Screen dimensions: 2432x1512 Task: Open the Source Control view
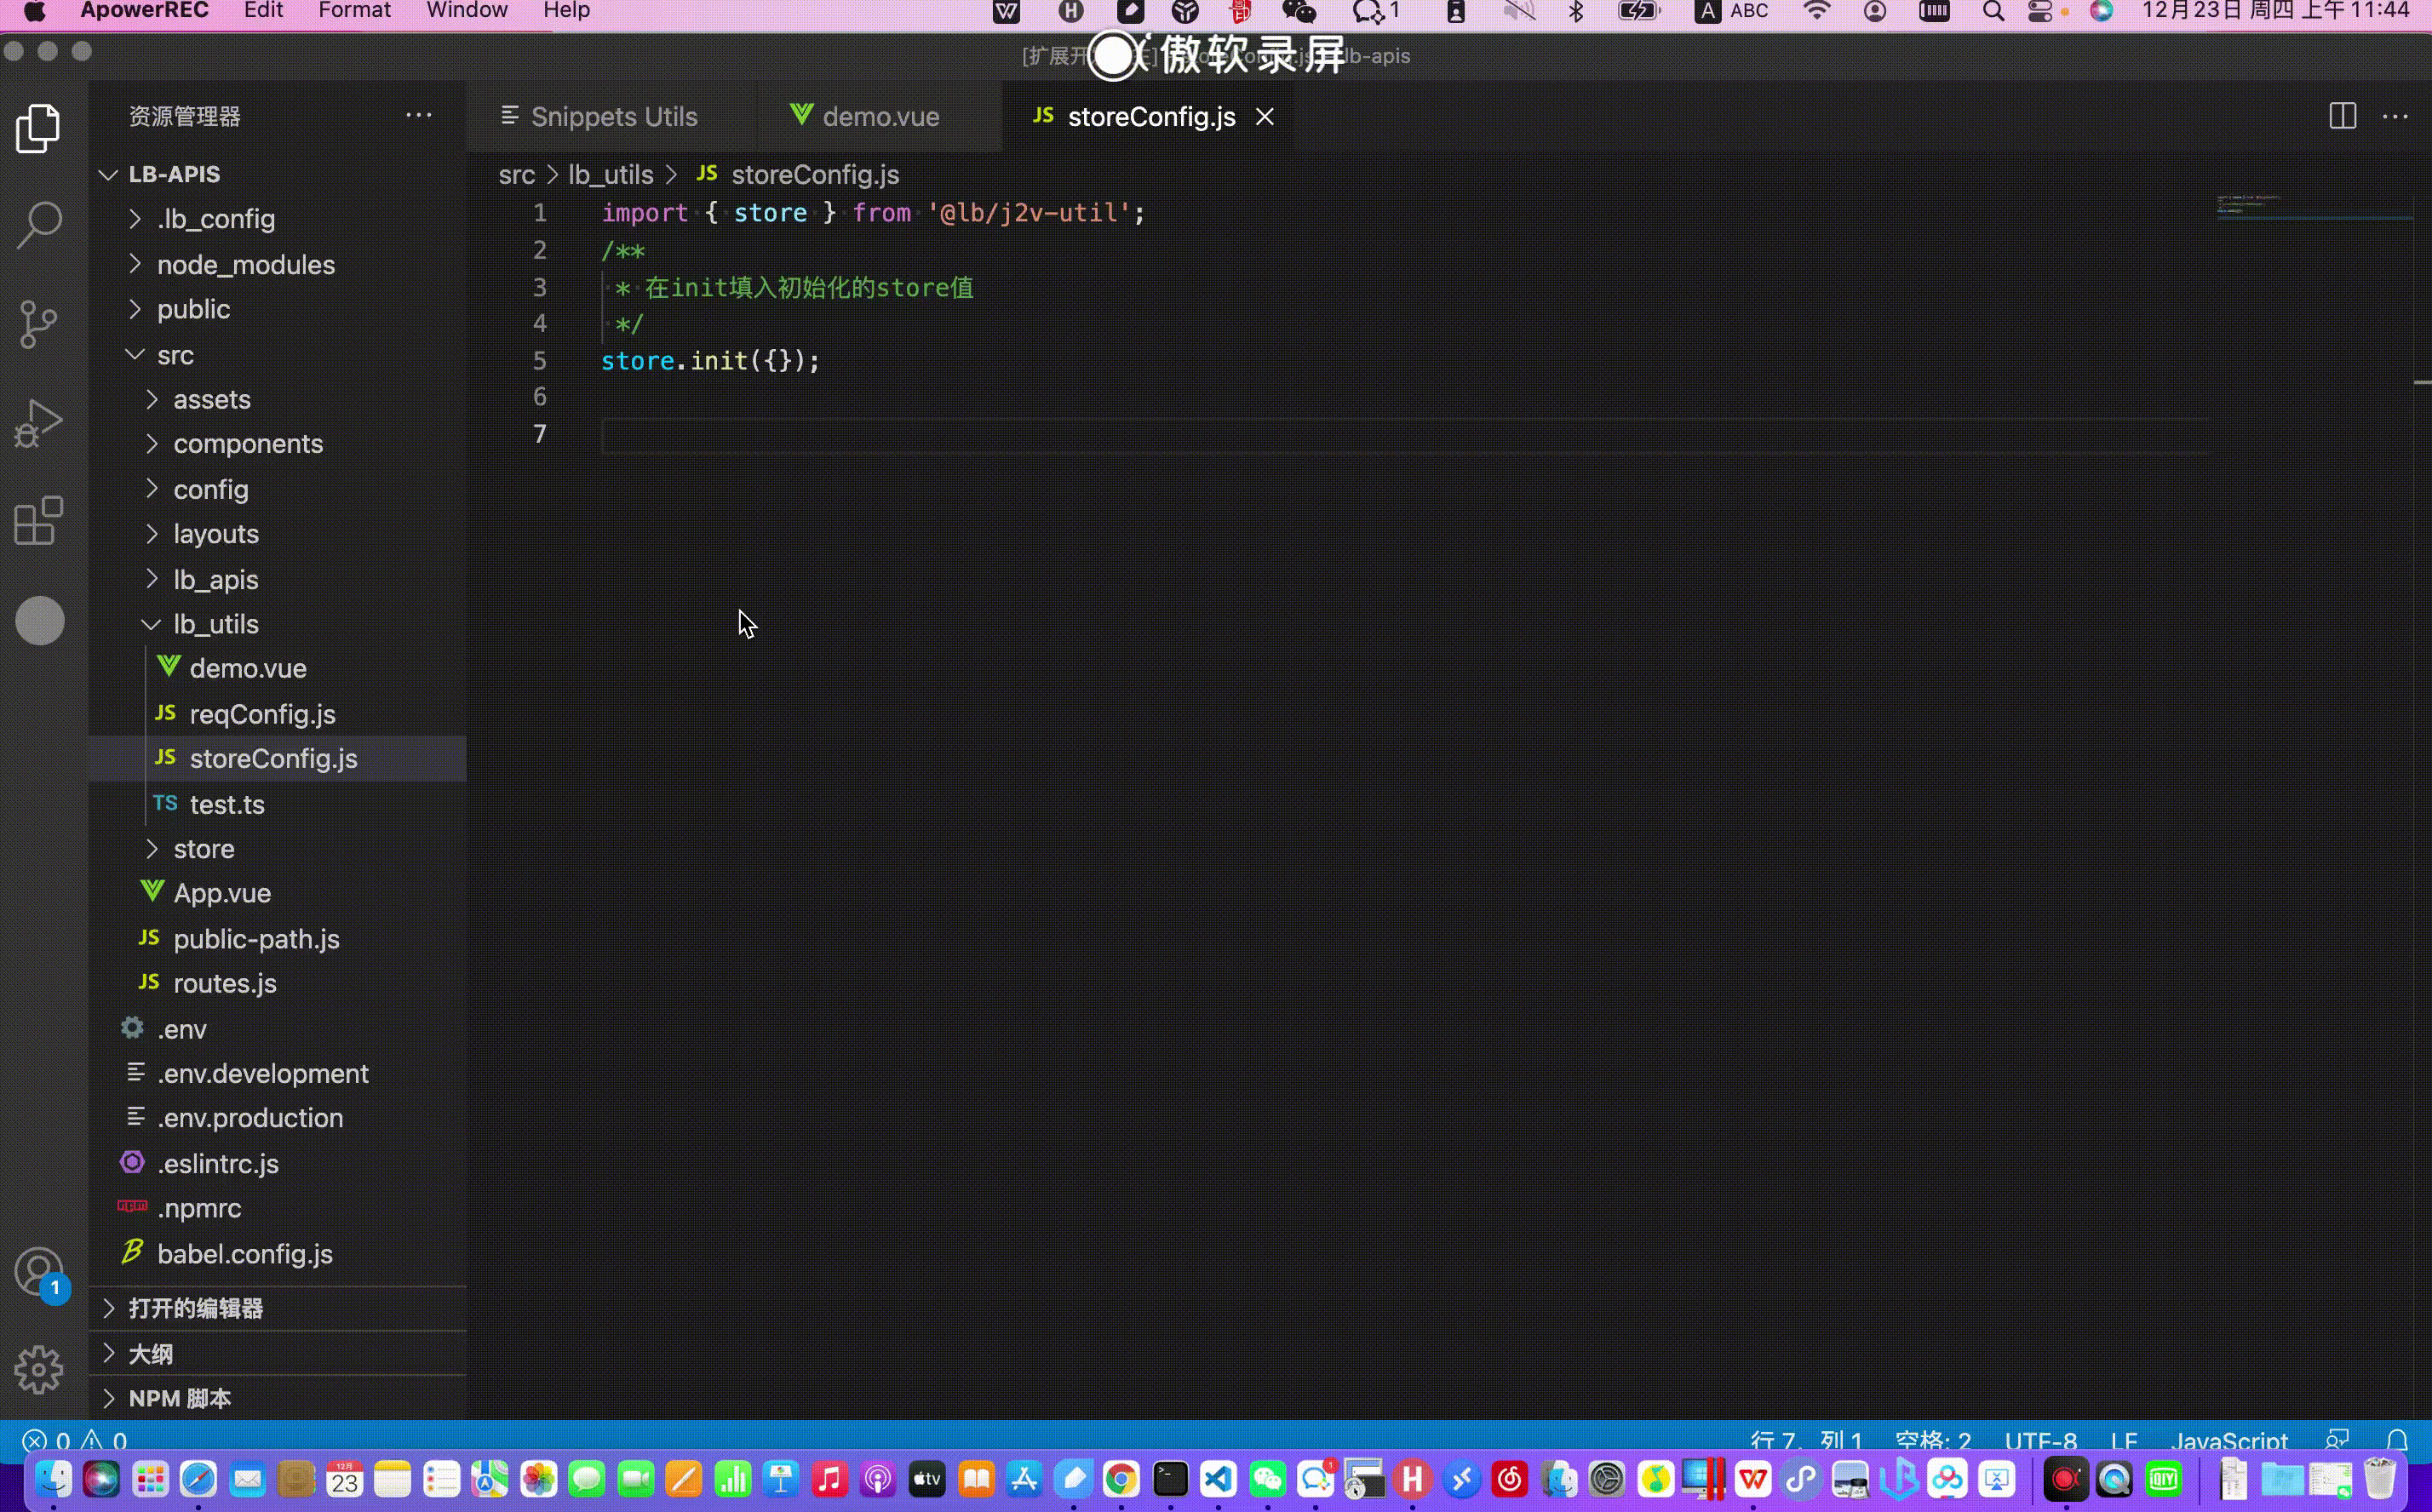pyautogui.click(x=39, y=324)
